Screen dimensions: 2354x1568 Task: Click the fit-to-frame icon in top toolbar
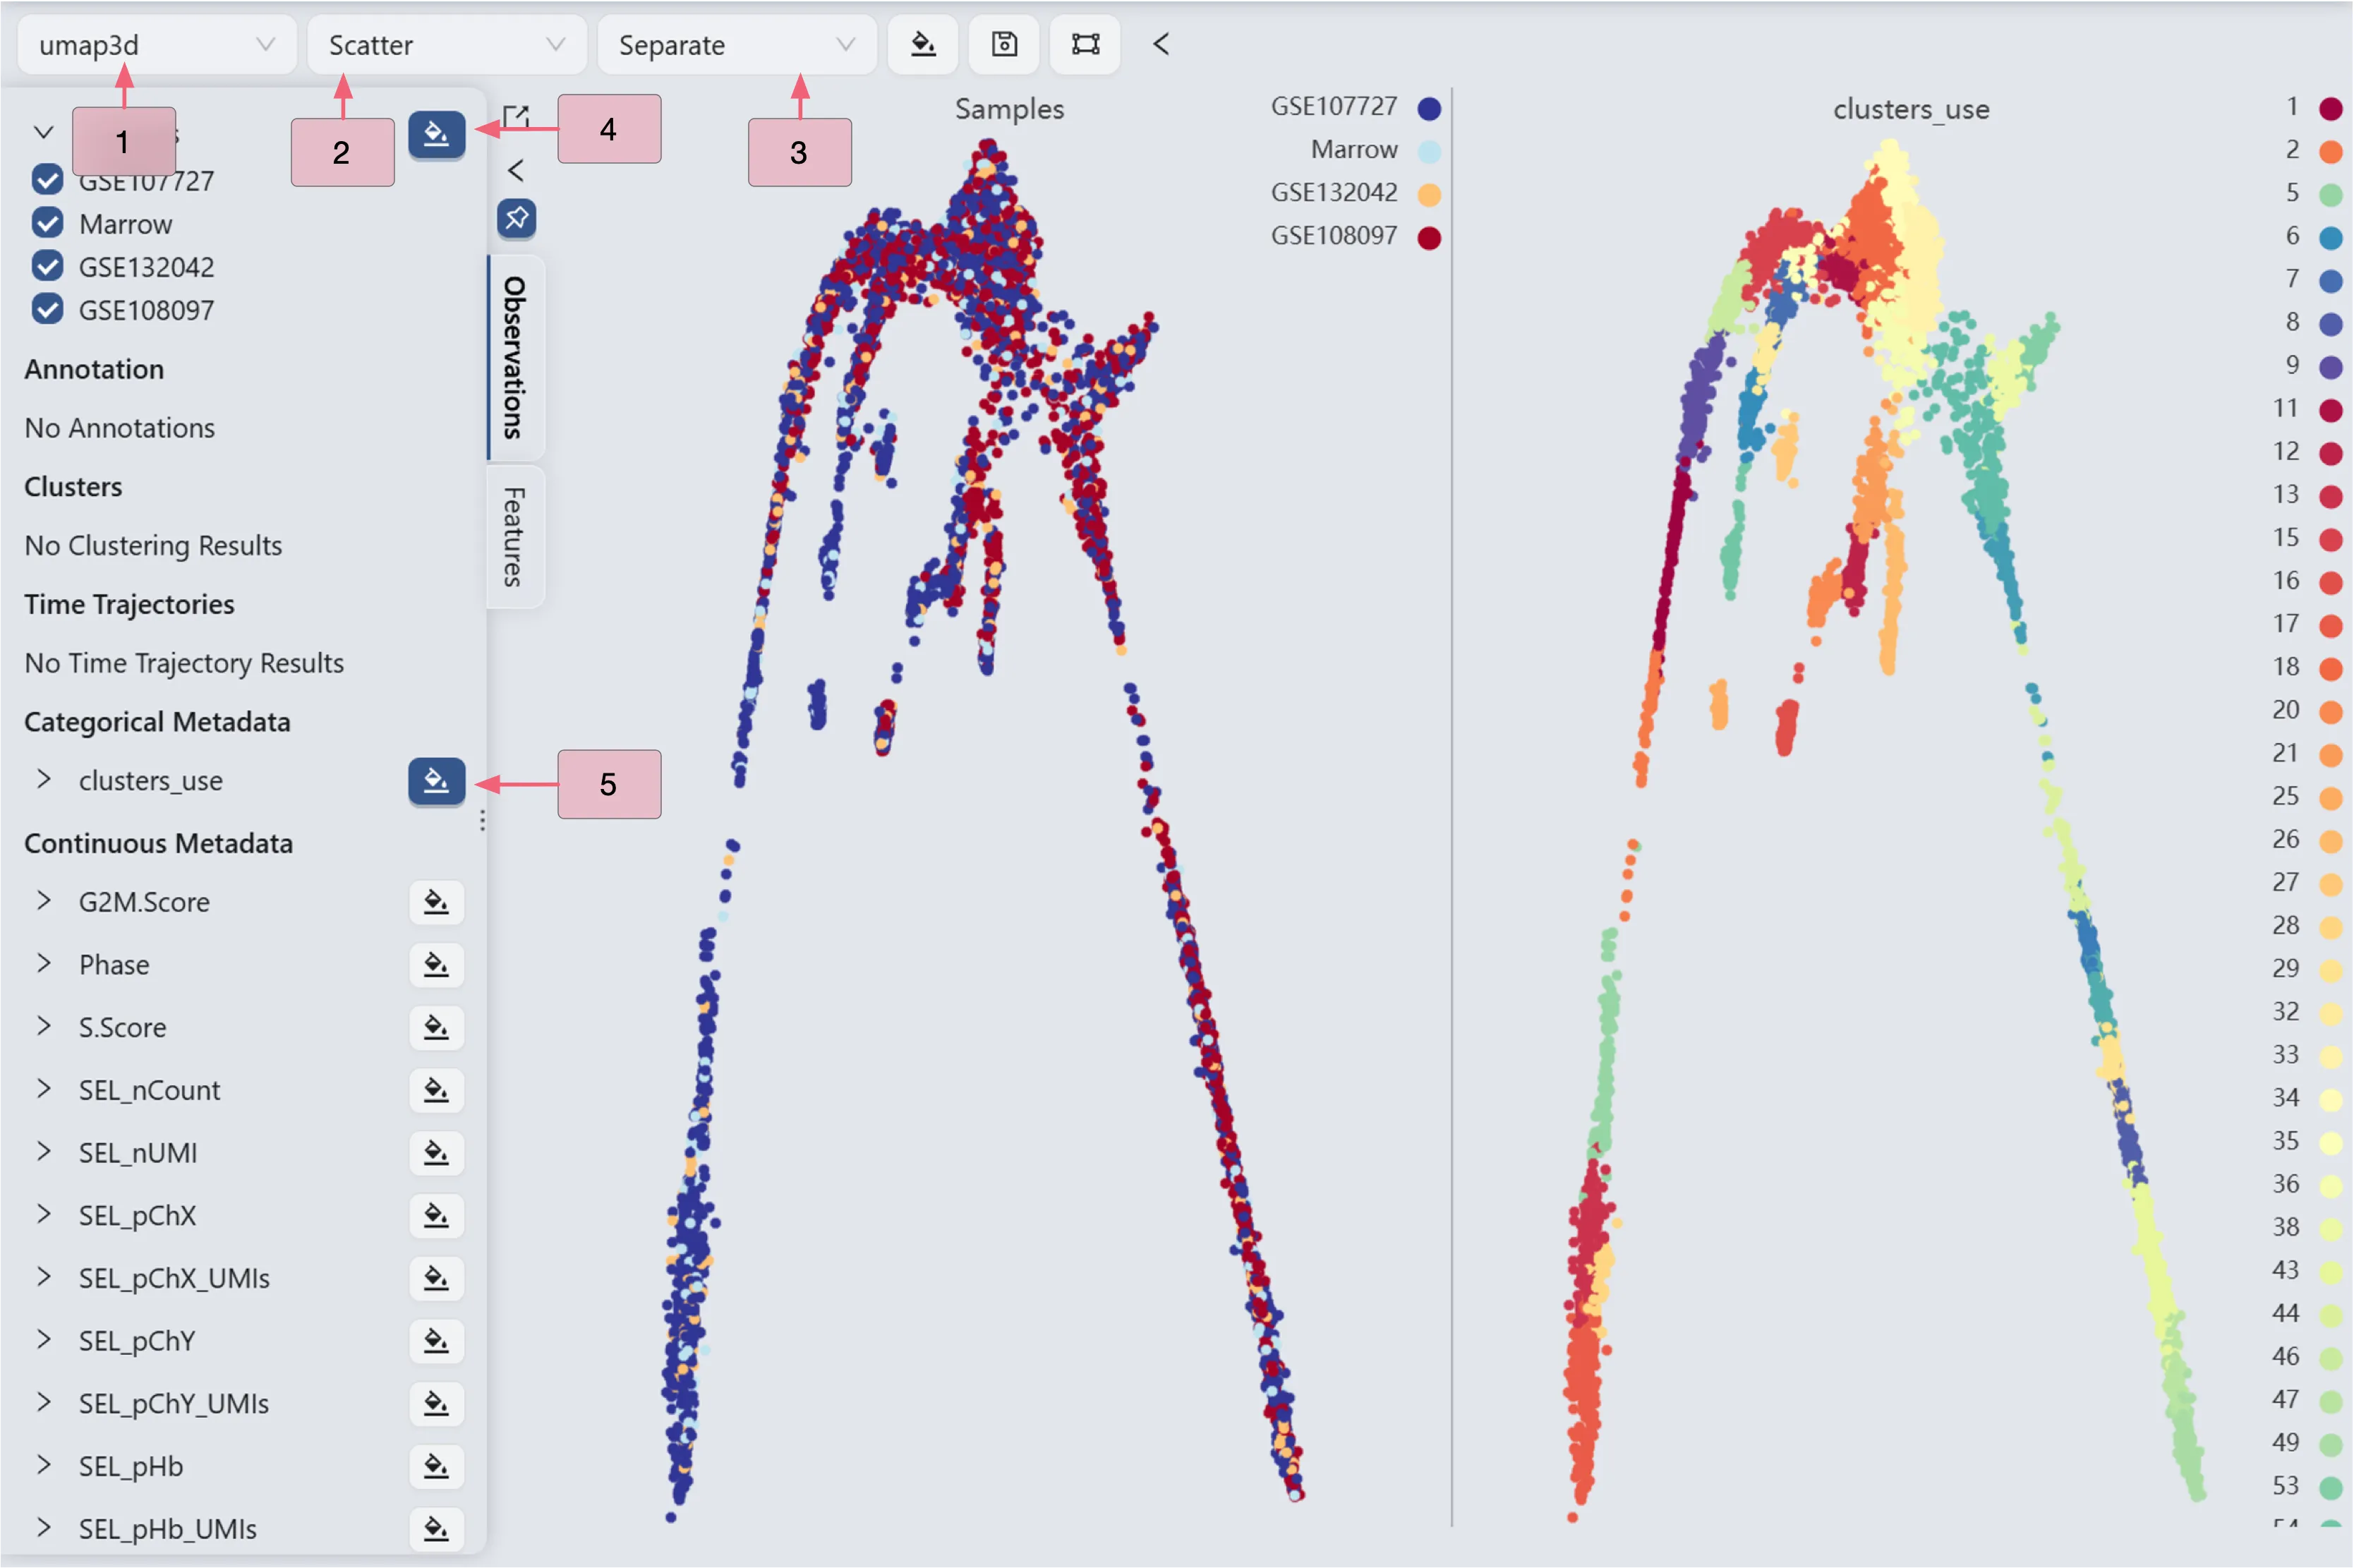(x=1085, y=45)
